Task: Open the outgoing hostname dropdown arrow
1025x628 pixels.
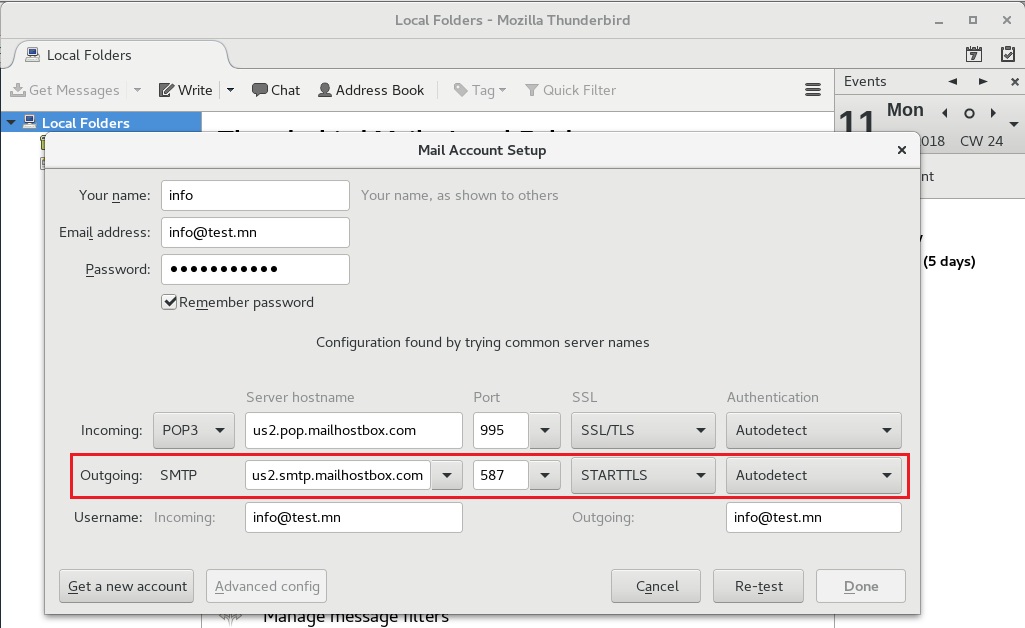Action: point(447,475)
